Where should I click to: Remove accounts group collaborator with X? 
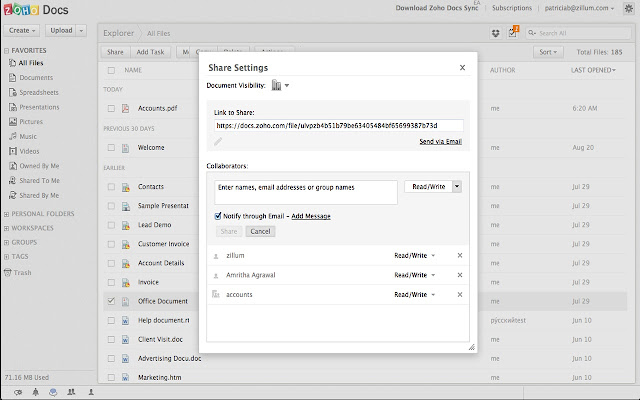(460, 295)
